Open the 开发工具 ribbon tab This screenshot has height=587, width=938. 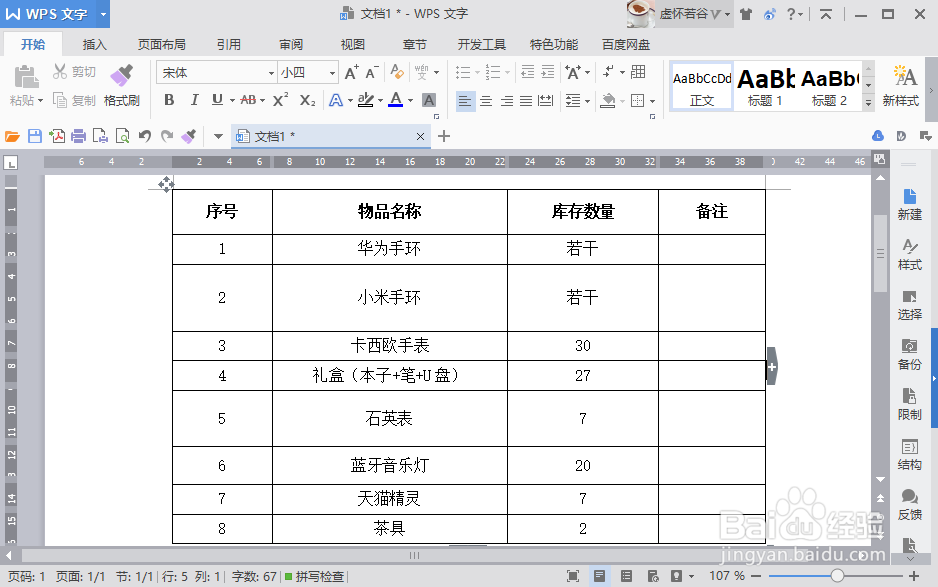click(x=482, y=44)
